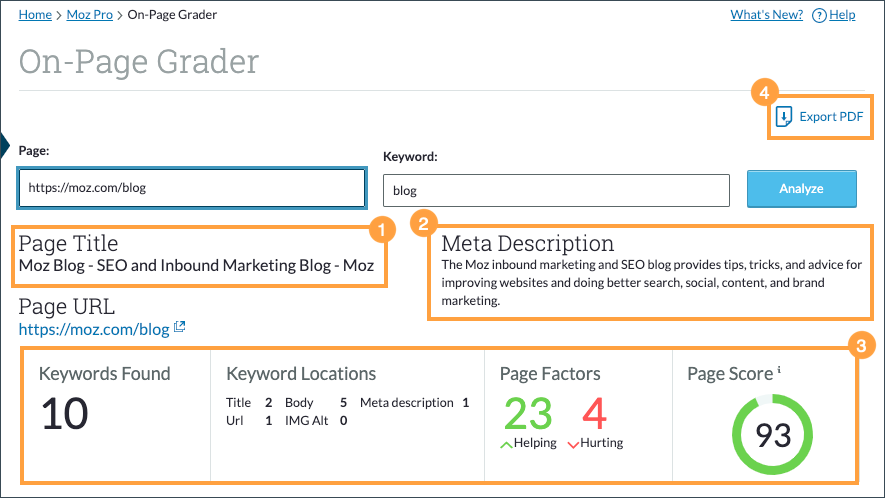Click the orange callout badge number 1
Viewport: 885px width, 498px height.
coord(379,230)
